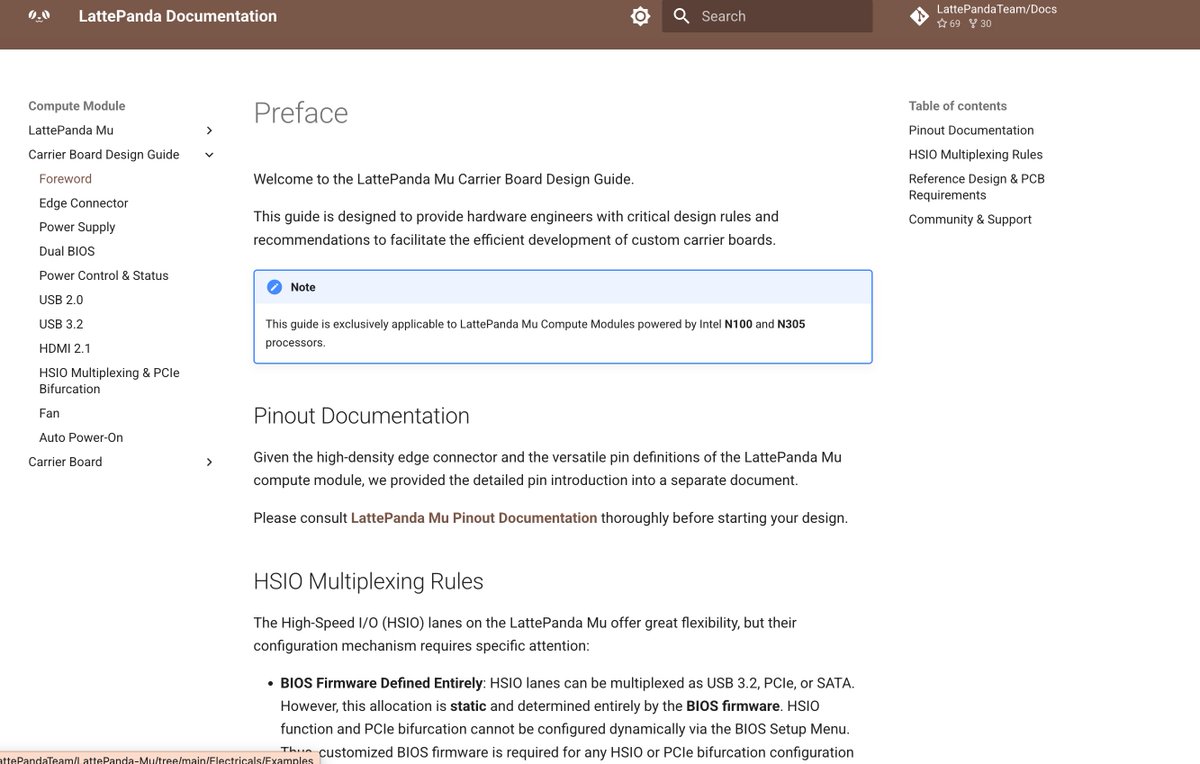Open the Fan page
This screenshot has height=764, width=1200.
[x=49, y=413]
